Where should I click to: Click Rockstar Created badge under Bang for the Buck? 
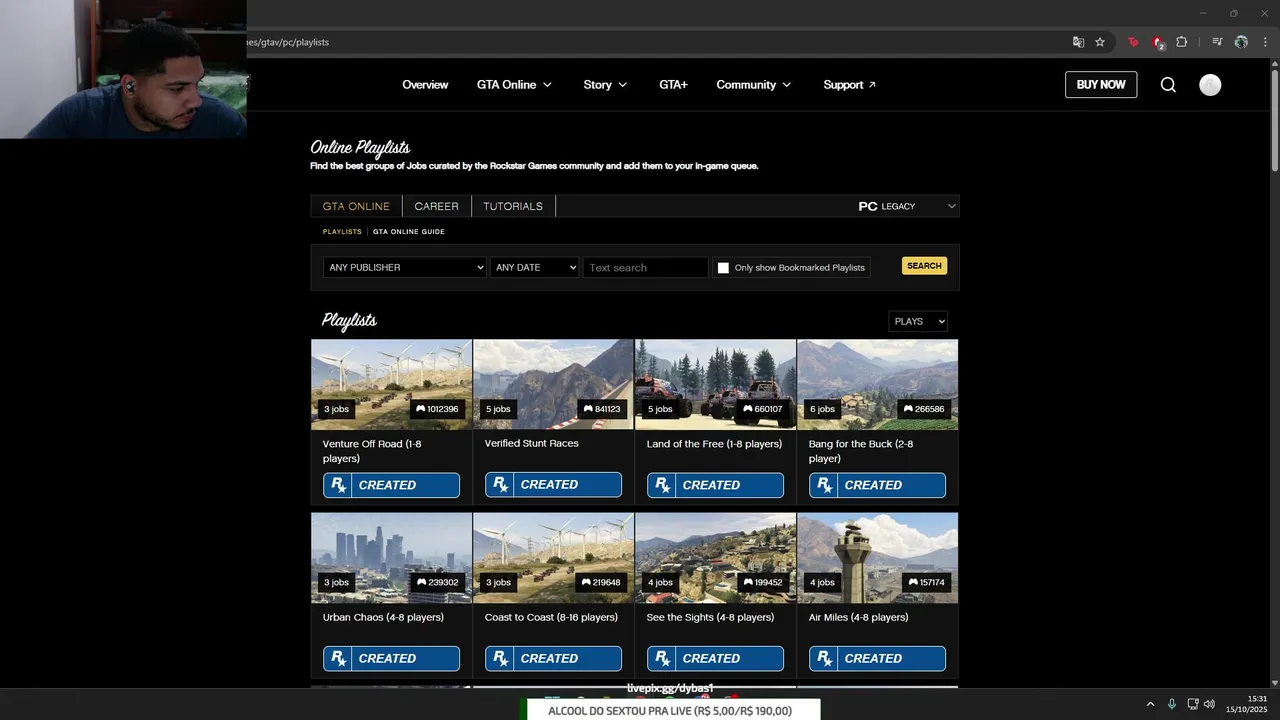coord(877,485)
